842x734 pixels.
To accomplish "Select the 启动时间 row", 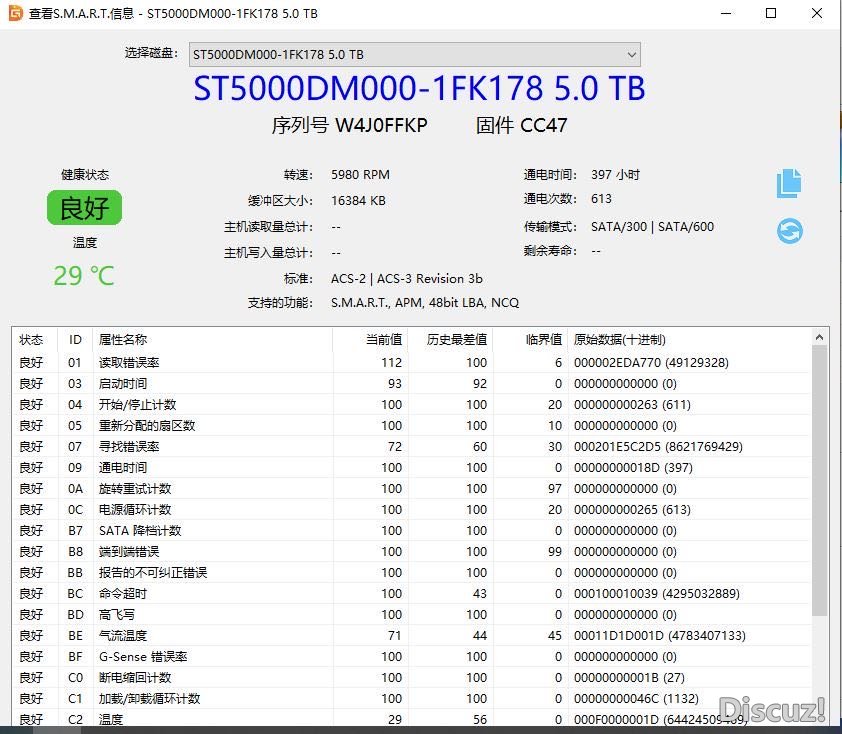I will (411, 383).
